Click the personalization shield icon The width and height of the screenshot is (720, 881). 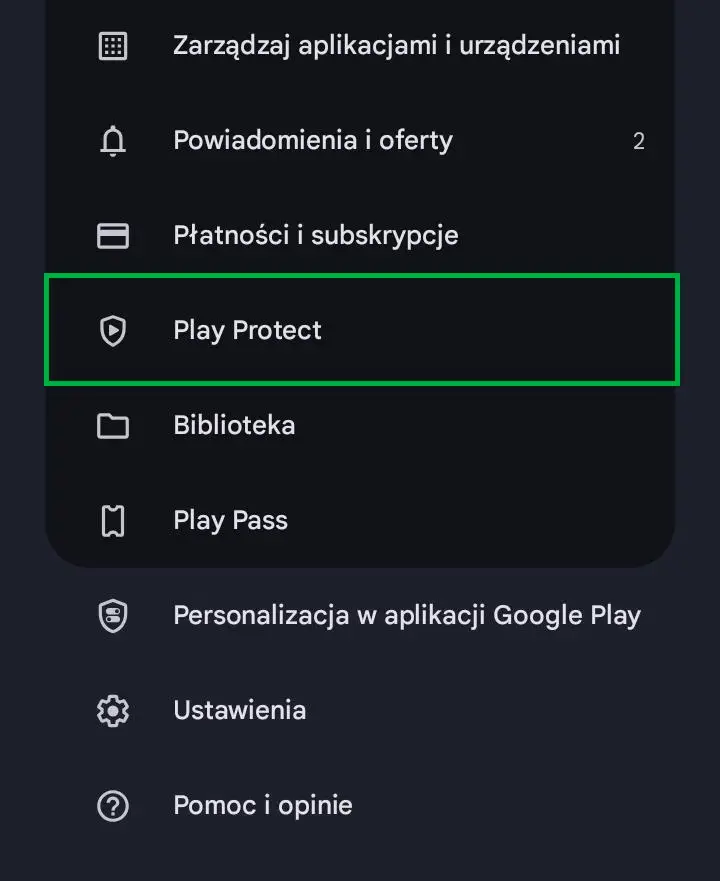pyautogui.click(x=113, y=616)
